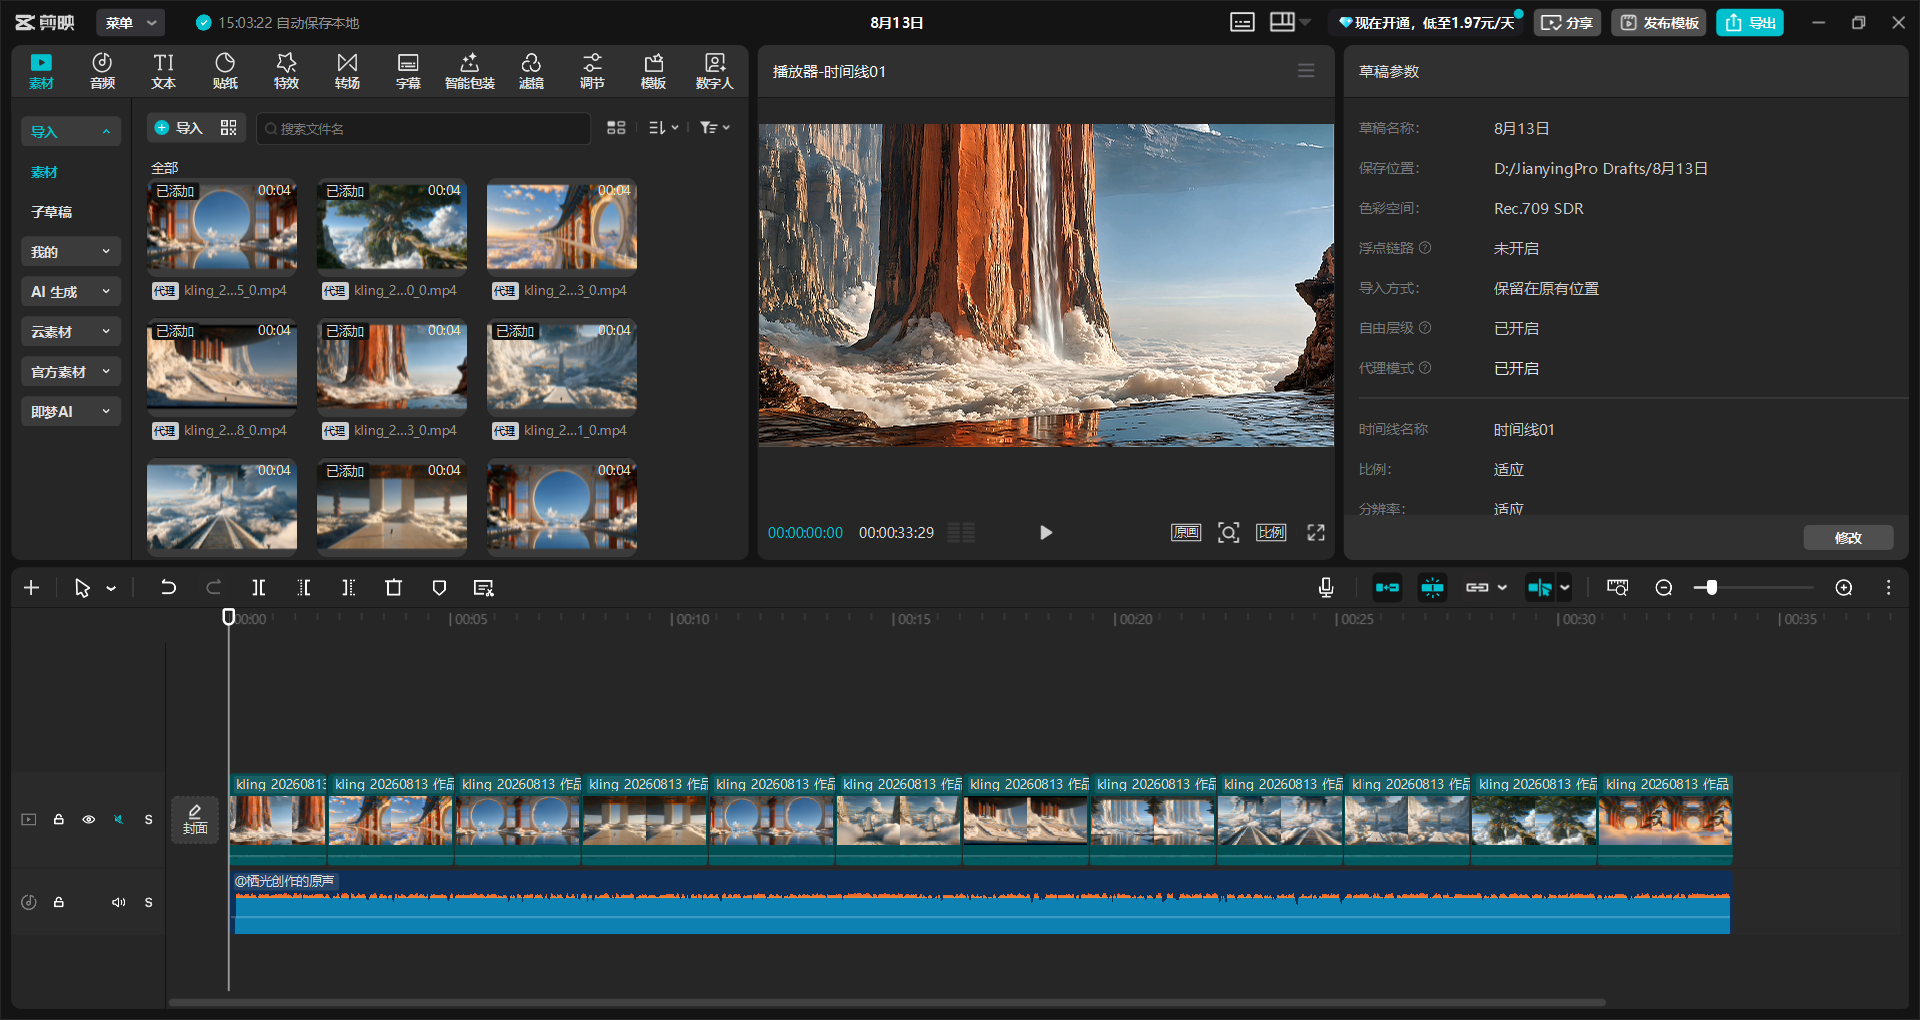Screen dimensions: 1920x1020
Task: Open the 音频 tab
Action: (102, 71)
